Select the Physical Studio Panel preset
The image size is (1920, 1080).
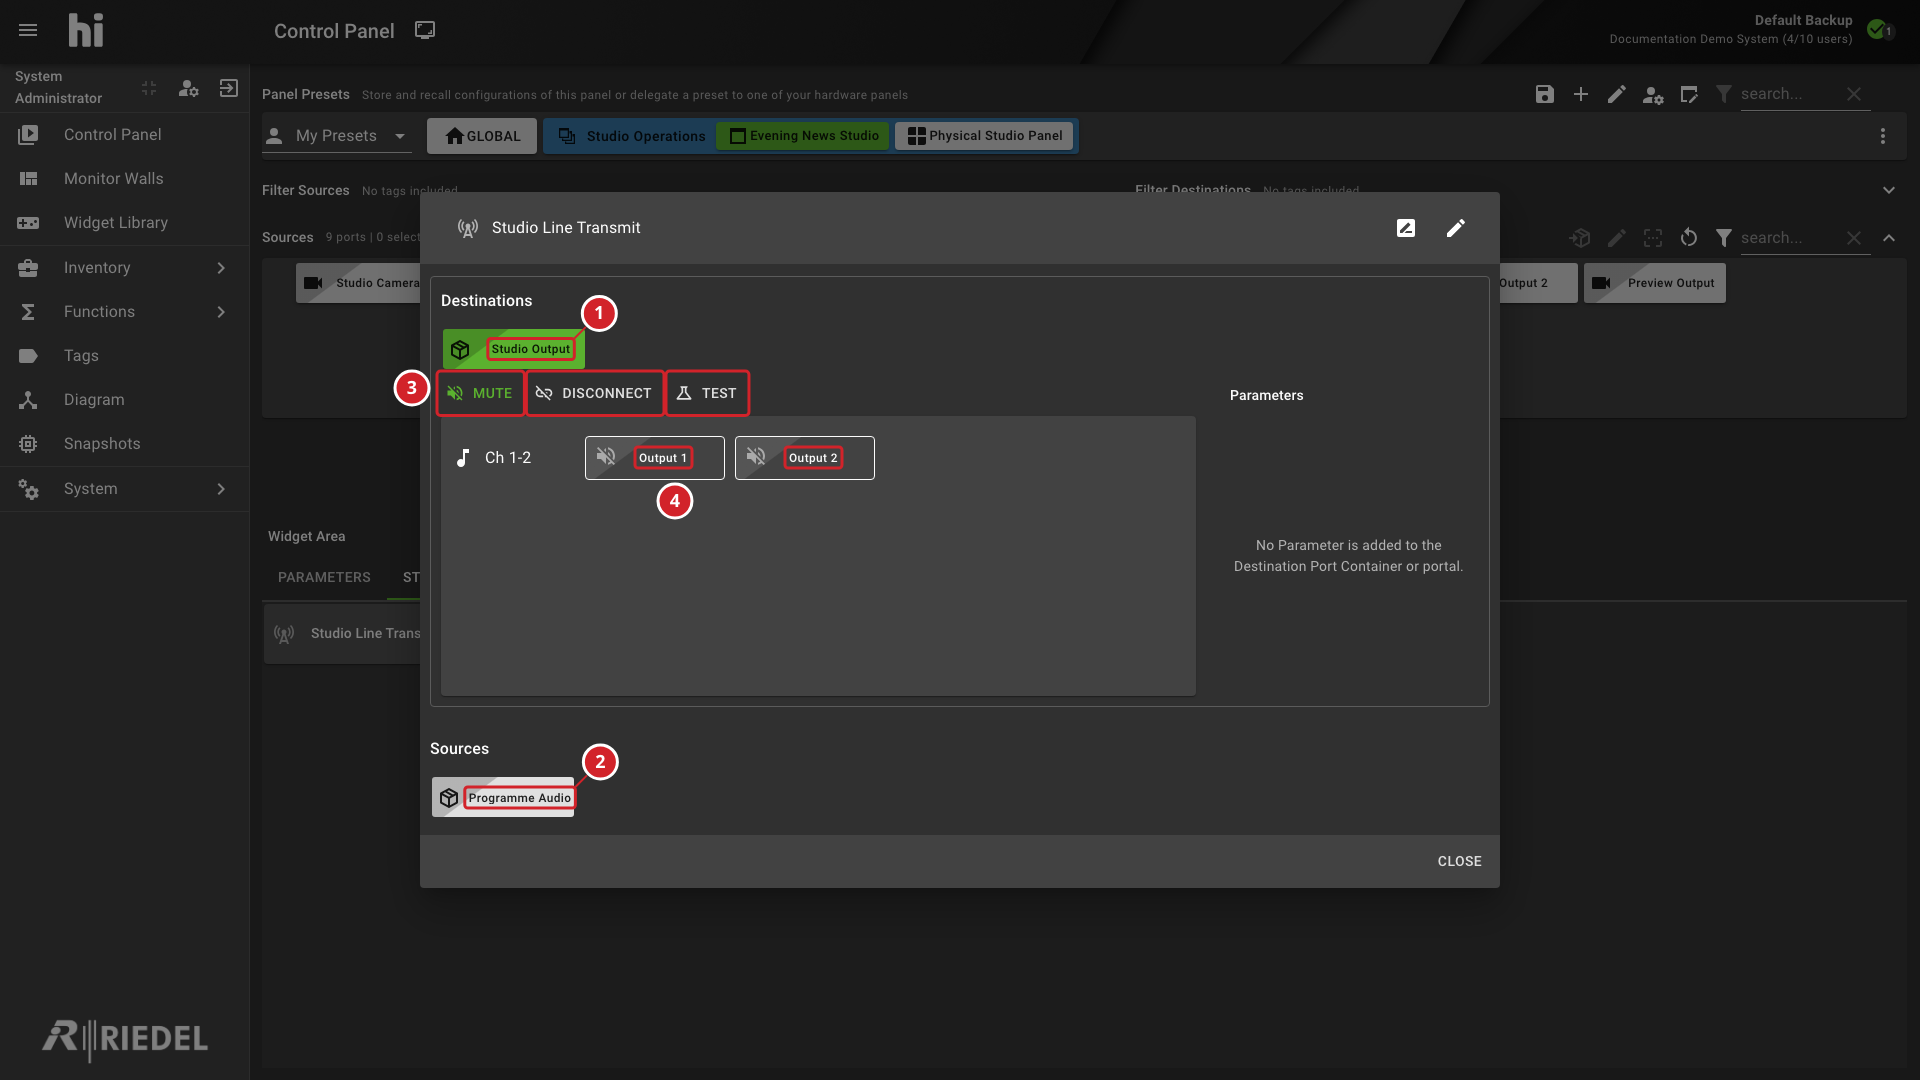pos(985,136)
